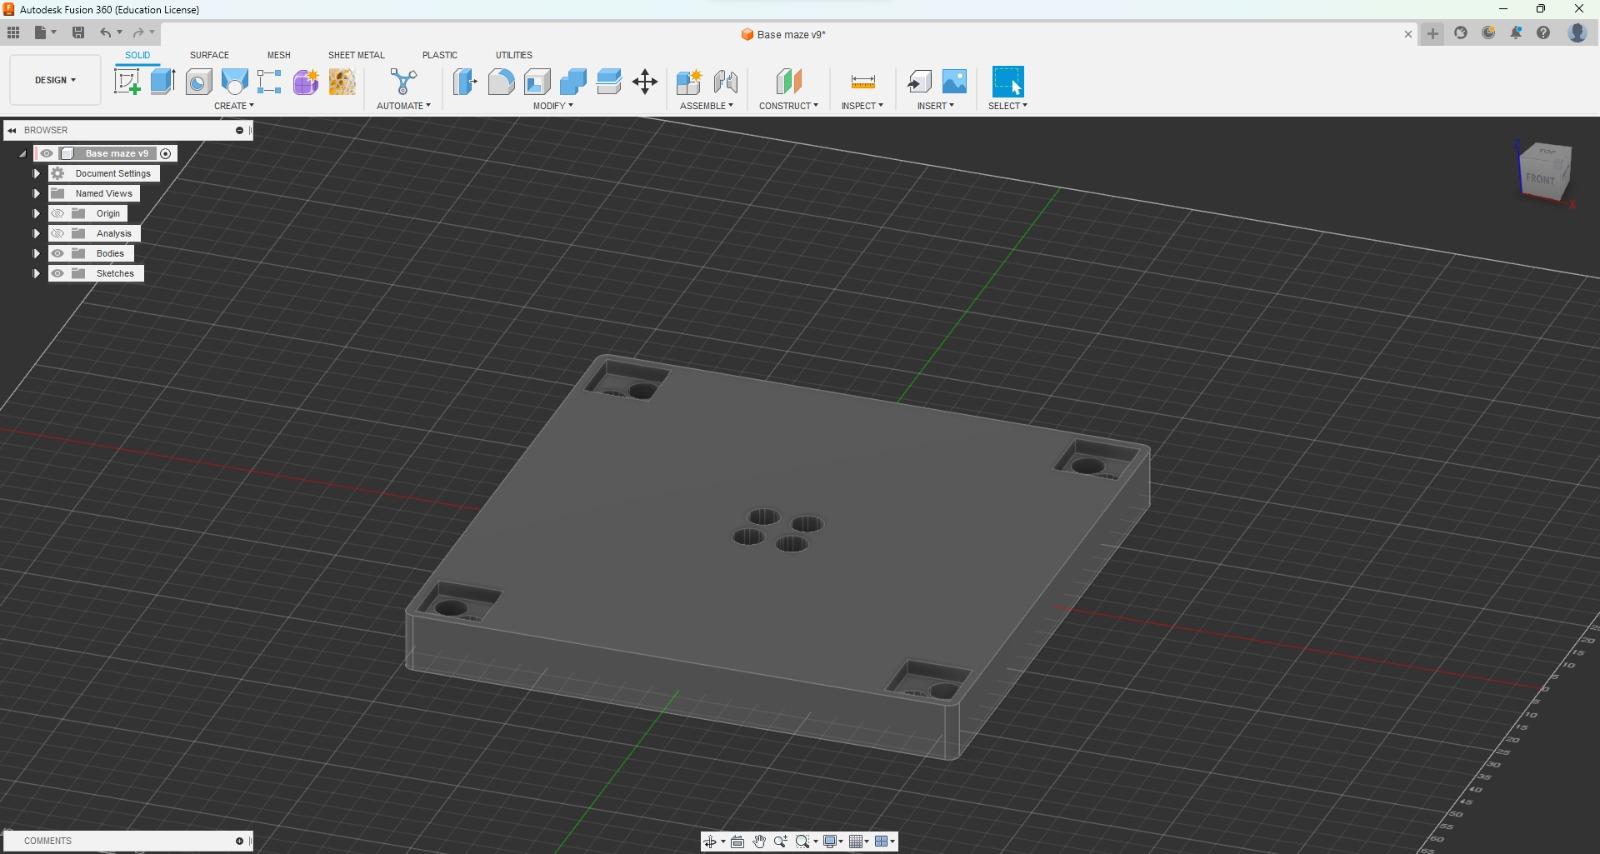This screenshot has width=1600, height=854.
Task: Switch to the SOLID tab
Action: (138, 55)
